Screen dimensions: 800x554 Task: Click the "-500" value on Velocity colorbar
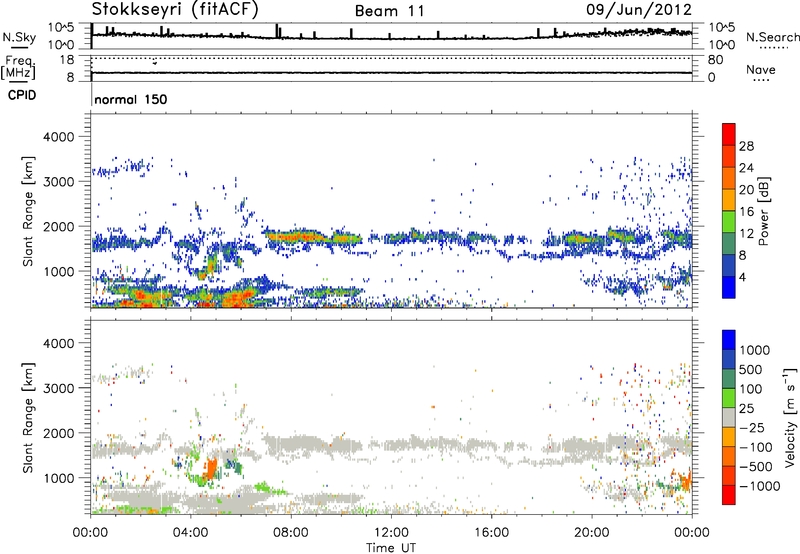pyautogui.click(x=756, y=467)
